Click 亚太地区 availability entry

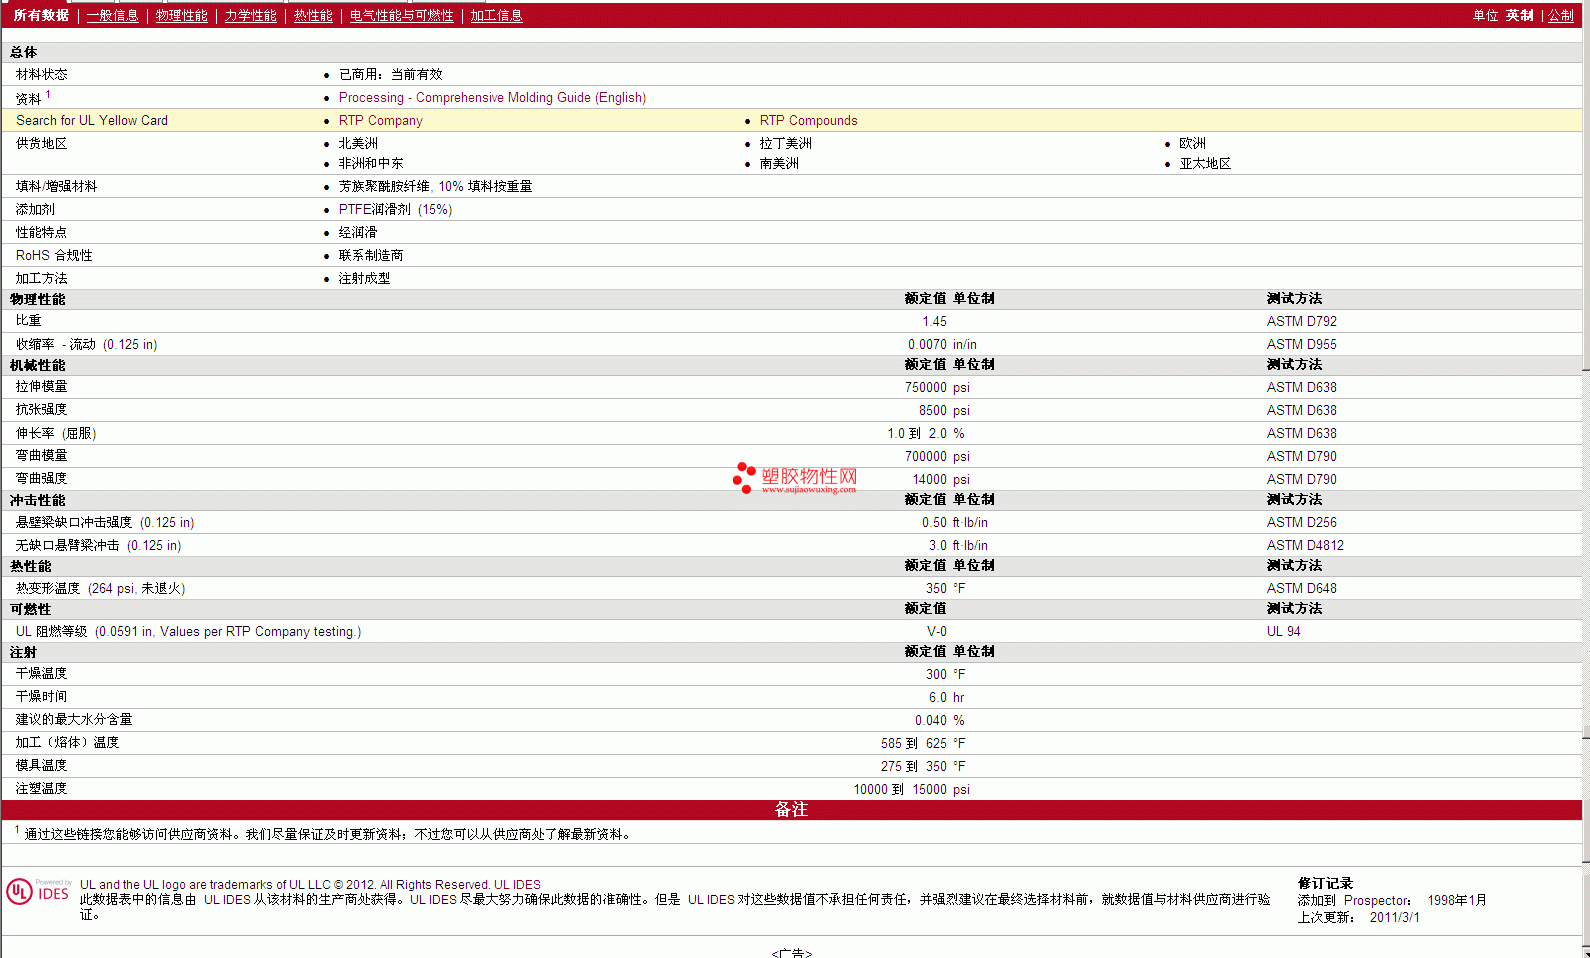(1205, 164)
